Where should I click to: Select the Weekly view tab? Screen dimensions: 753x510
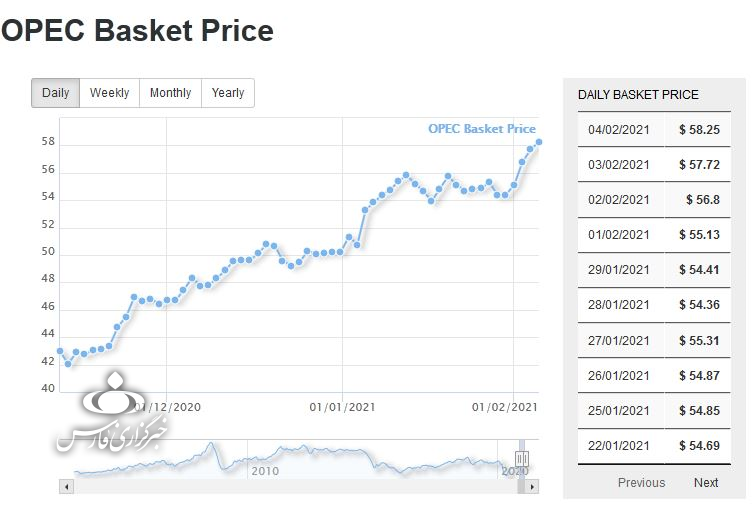click(109, 93)
